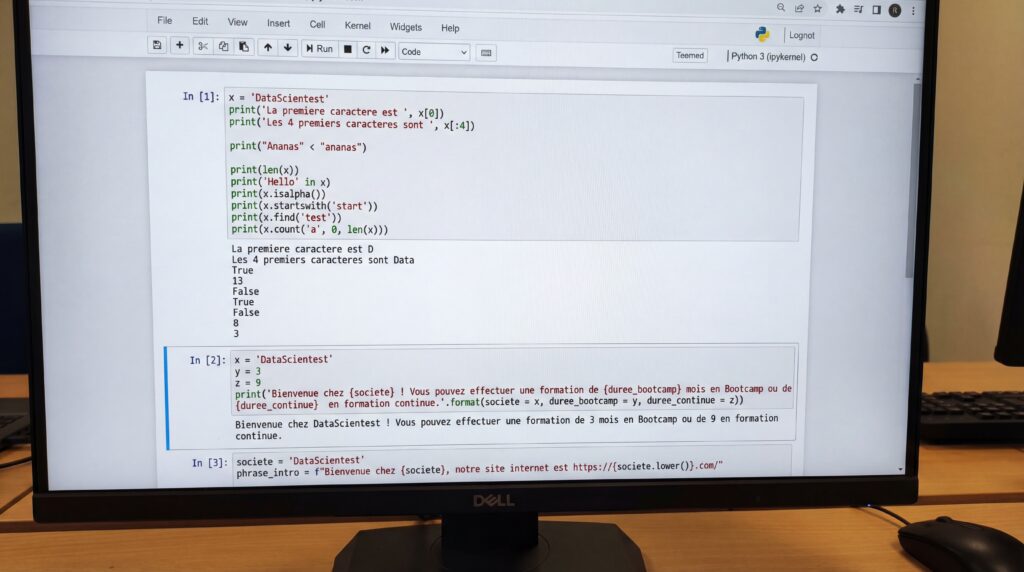Click the code line z = 9
This screenshot has width=1024, height=572.
pos(248,383)
